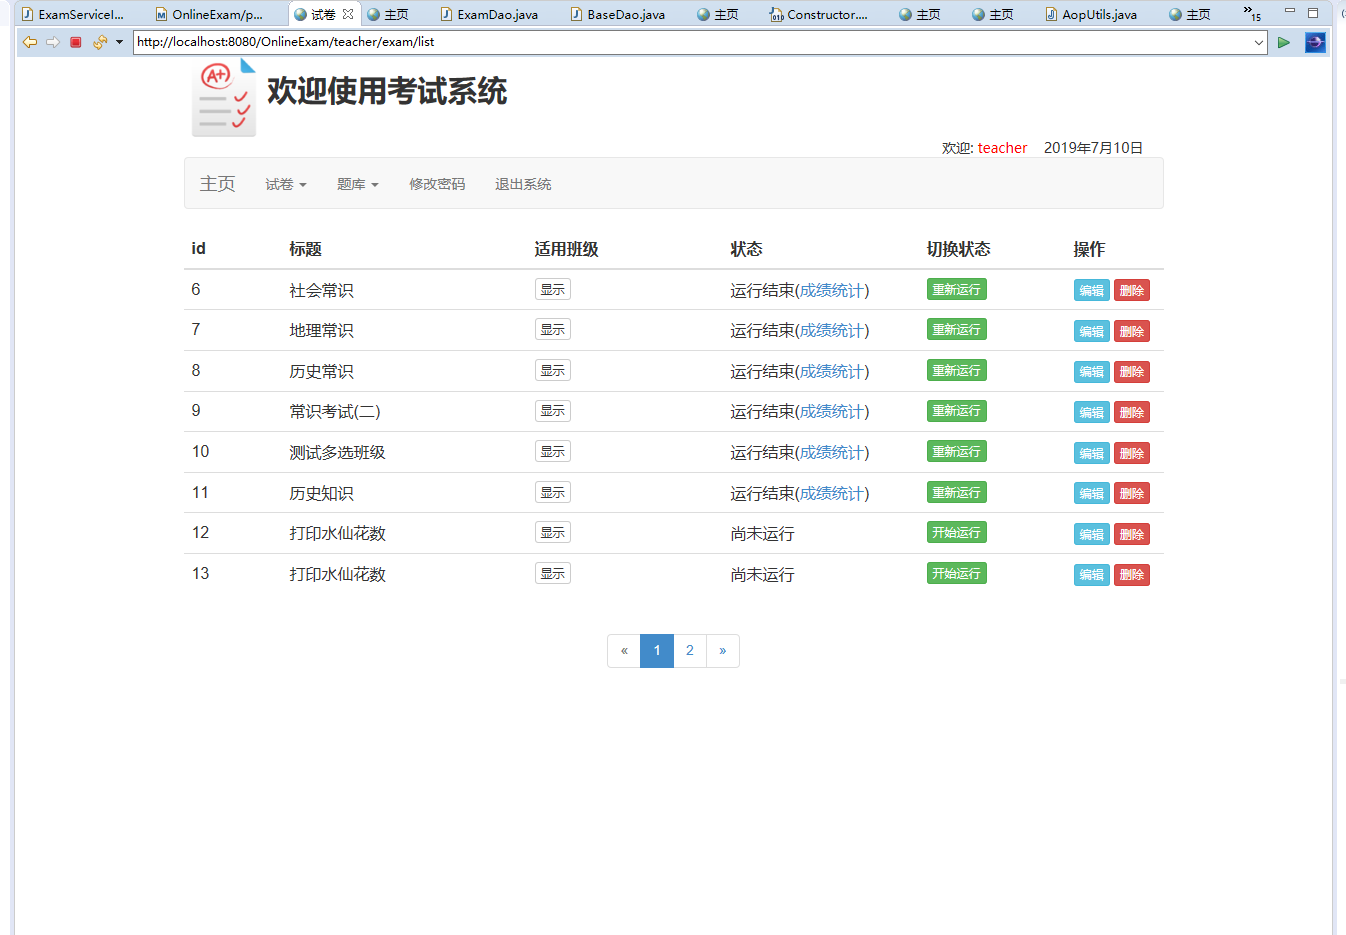This screenshot has height=935, width=1346.
Task: Show applicable classes for 历史常识 via 显示
Action: coord(552,369)
